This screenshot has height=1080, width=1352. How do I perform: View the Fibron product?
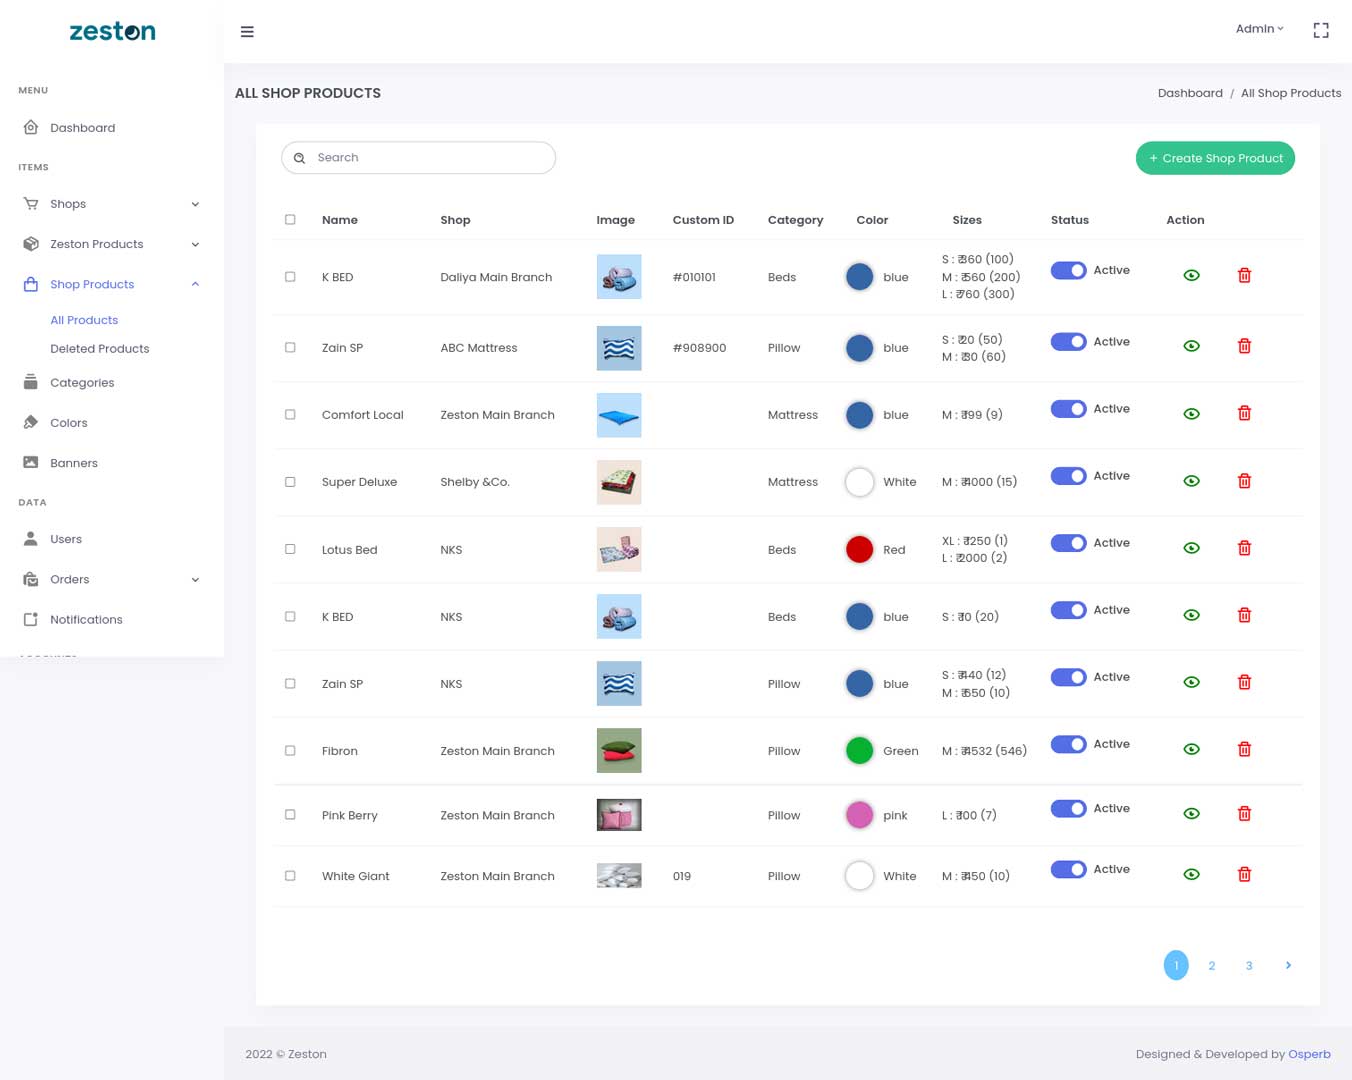(x=1191, y=749)
